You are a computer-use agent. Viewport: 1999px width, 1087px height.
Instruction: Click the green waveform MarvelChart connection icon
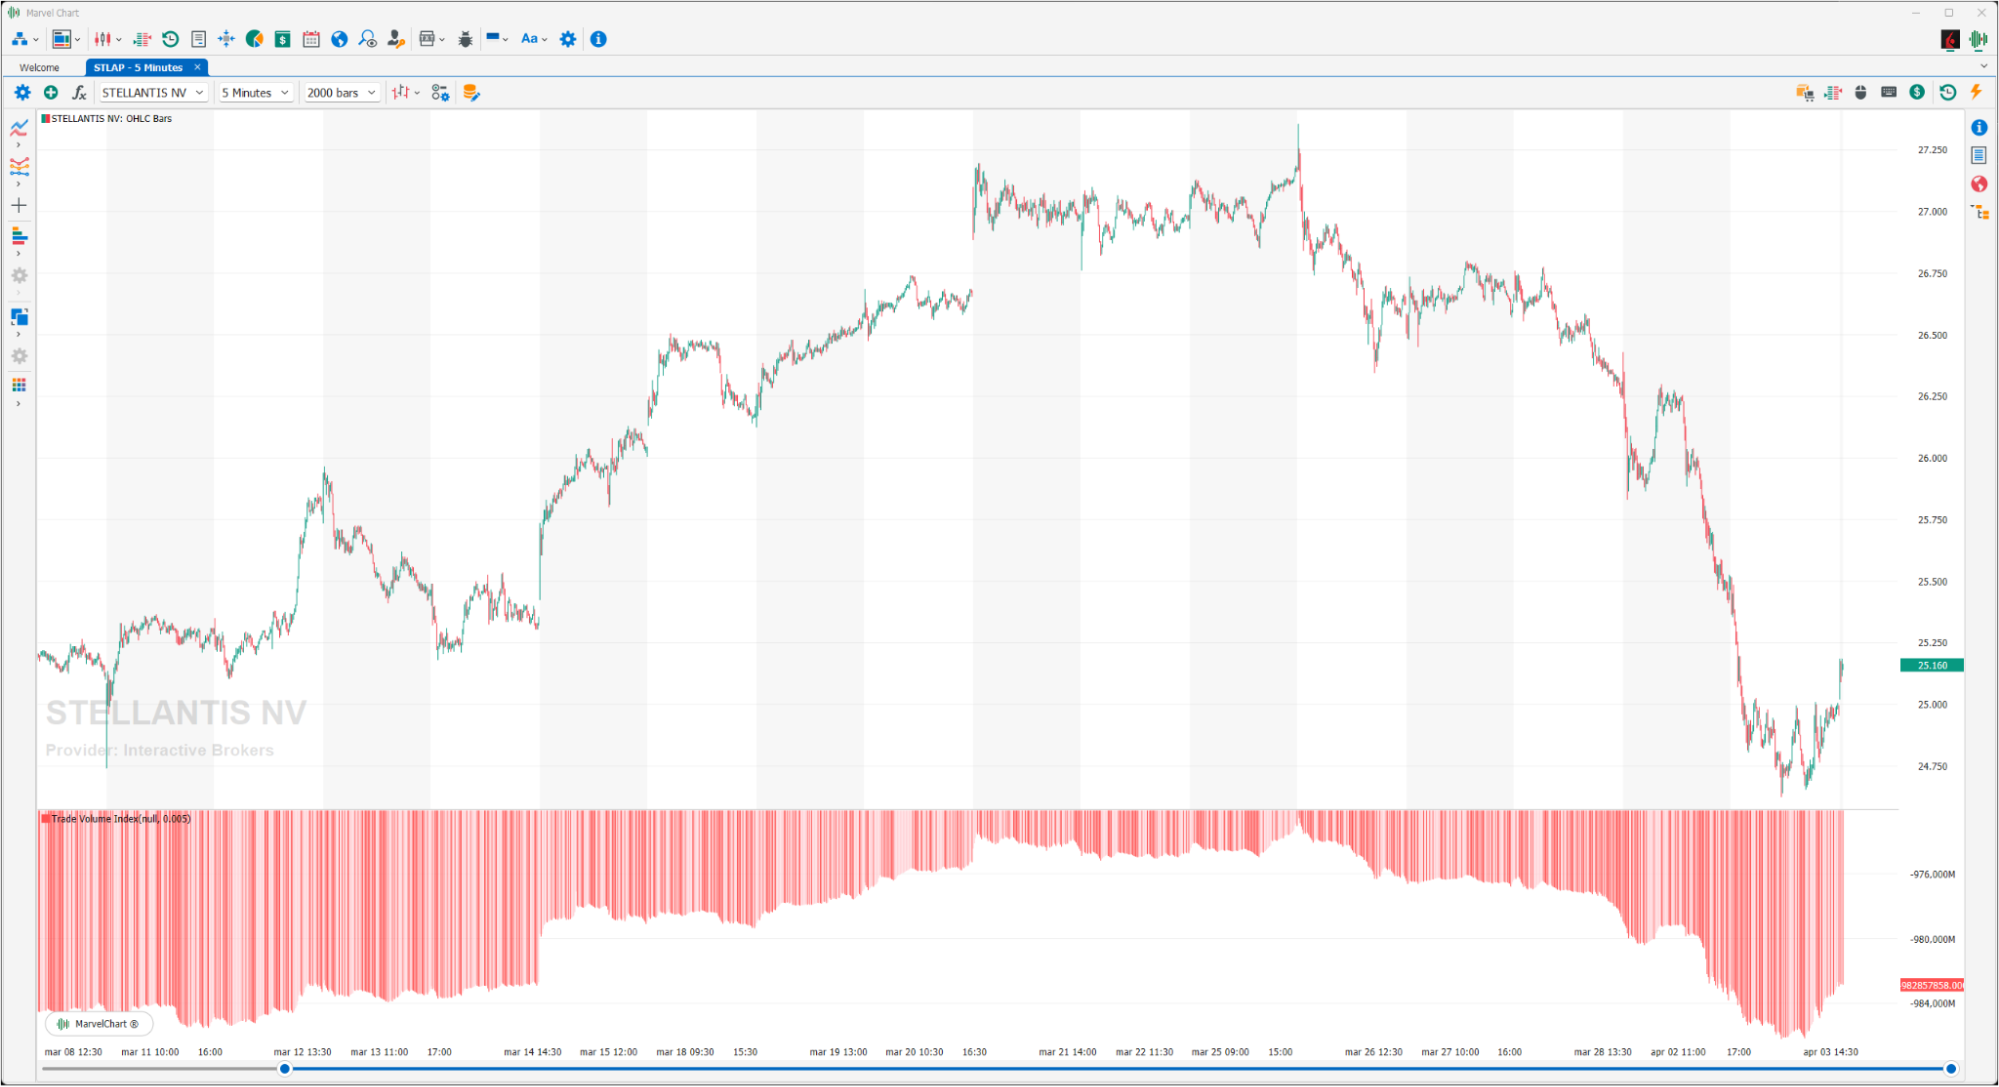1977,39
